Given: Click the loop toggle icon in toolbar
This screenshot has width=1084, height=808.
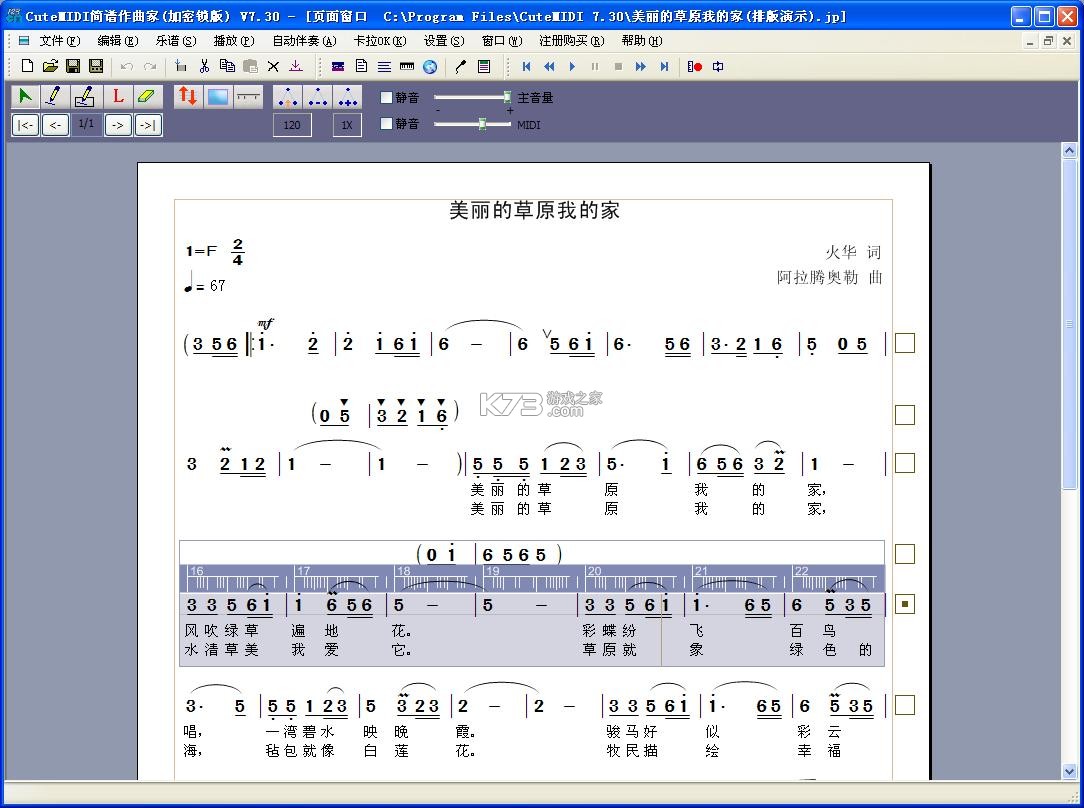Looking at the screenshot, I should [718, 66].
